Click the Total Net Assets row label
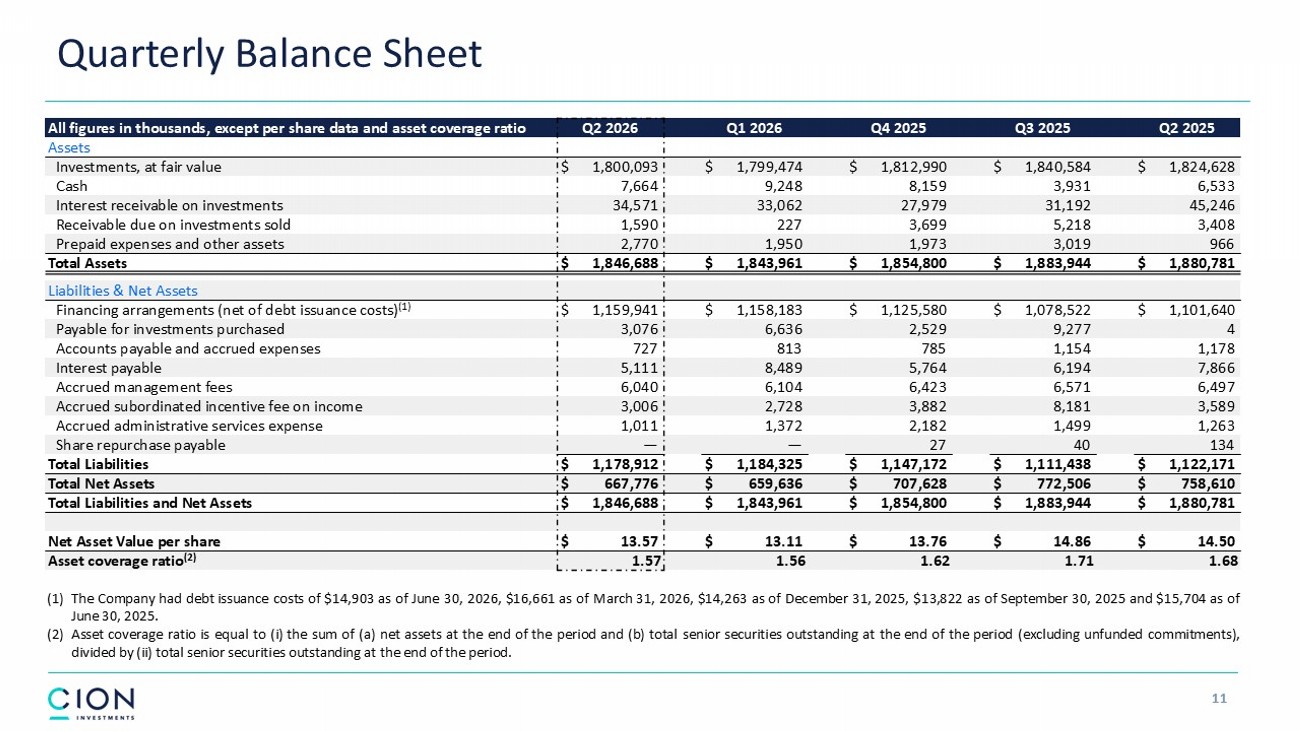This screenshot has height=731, width=1300. tap(101, 484)
